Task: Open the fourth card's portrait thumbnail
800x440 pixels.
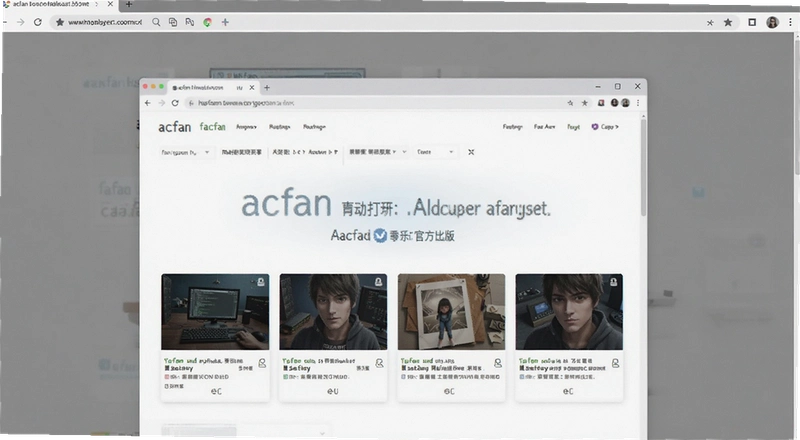Action: pyautogui.click(x=569, y=312)
